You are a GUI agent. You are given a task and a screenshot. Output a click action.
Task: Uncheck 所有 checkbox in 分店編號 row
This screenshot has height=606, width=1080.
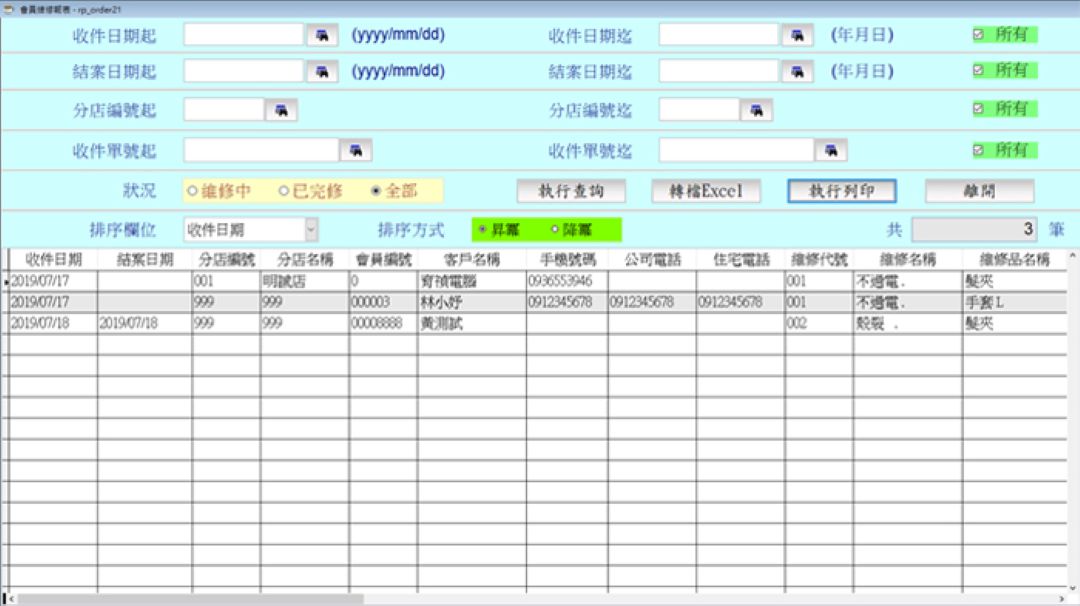979,108
